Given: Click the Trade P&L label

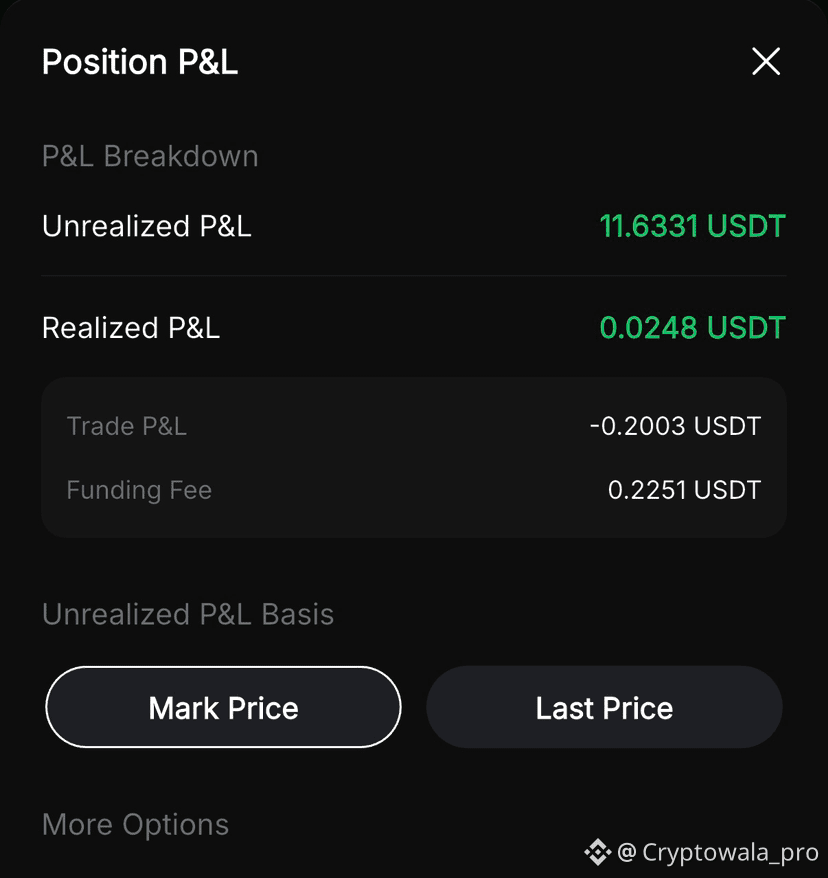Looking at the screenshot, I should click(127, 426).
